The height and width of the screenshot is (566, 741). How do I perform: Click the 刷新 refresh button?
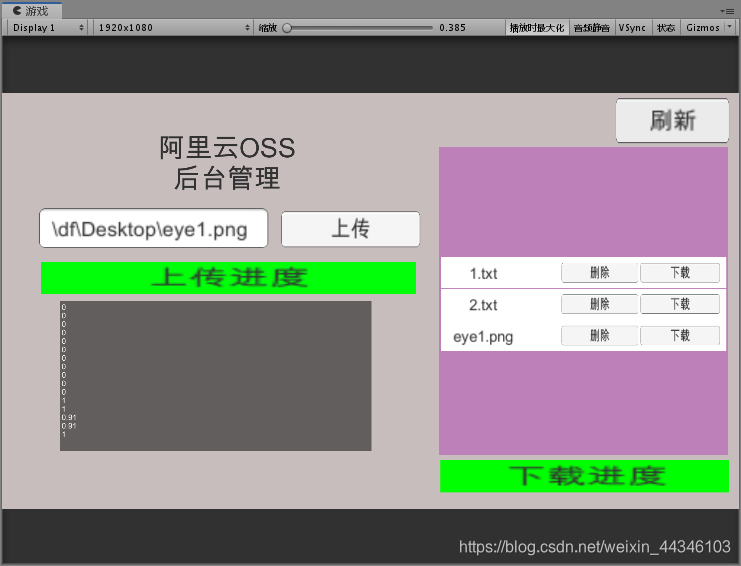pos(672,120)
